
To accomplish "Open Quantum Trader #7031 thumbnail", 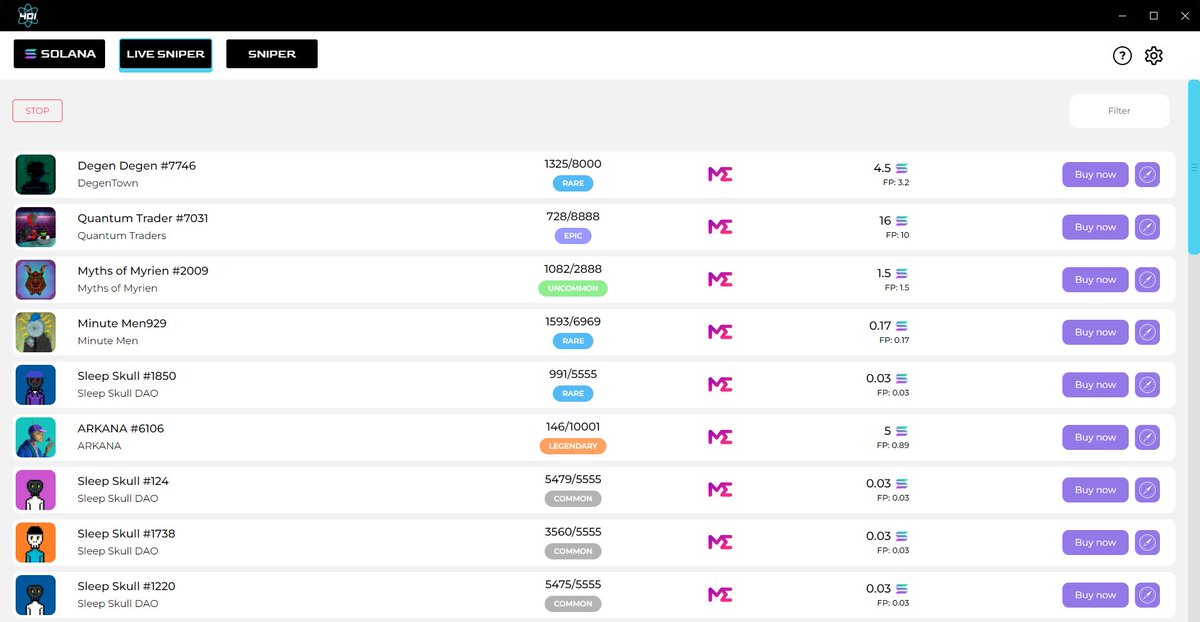I will tap(36, 227).
